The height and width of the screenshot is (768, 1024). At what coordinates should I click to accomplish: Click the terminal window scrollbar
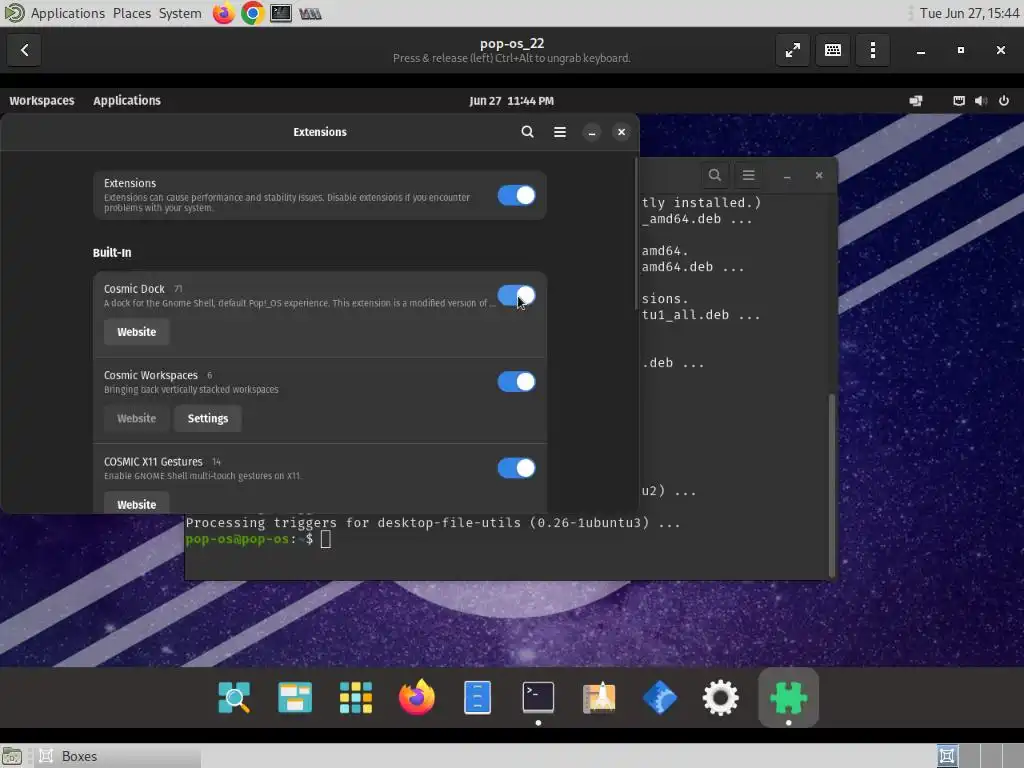pos(831,485)
